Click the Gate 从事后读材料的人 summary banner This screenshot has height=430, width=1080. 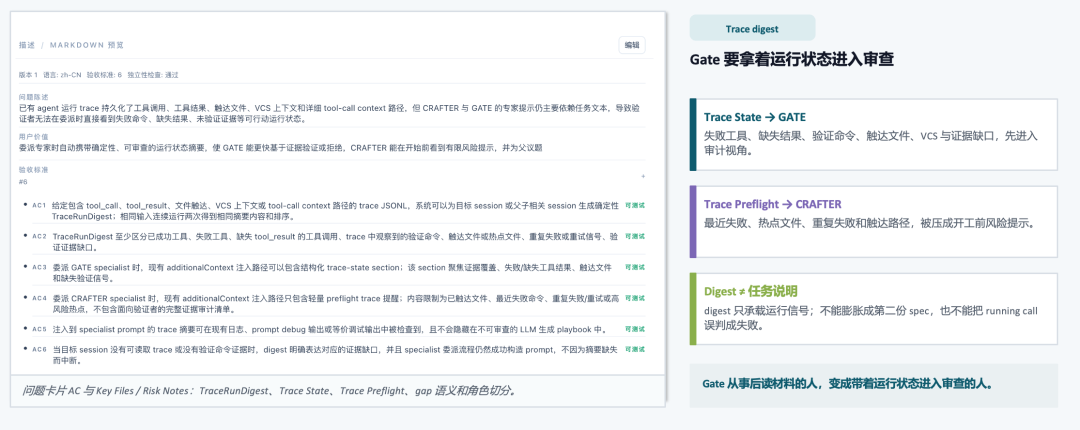coord(873,385)
